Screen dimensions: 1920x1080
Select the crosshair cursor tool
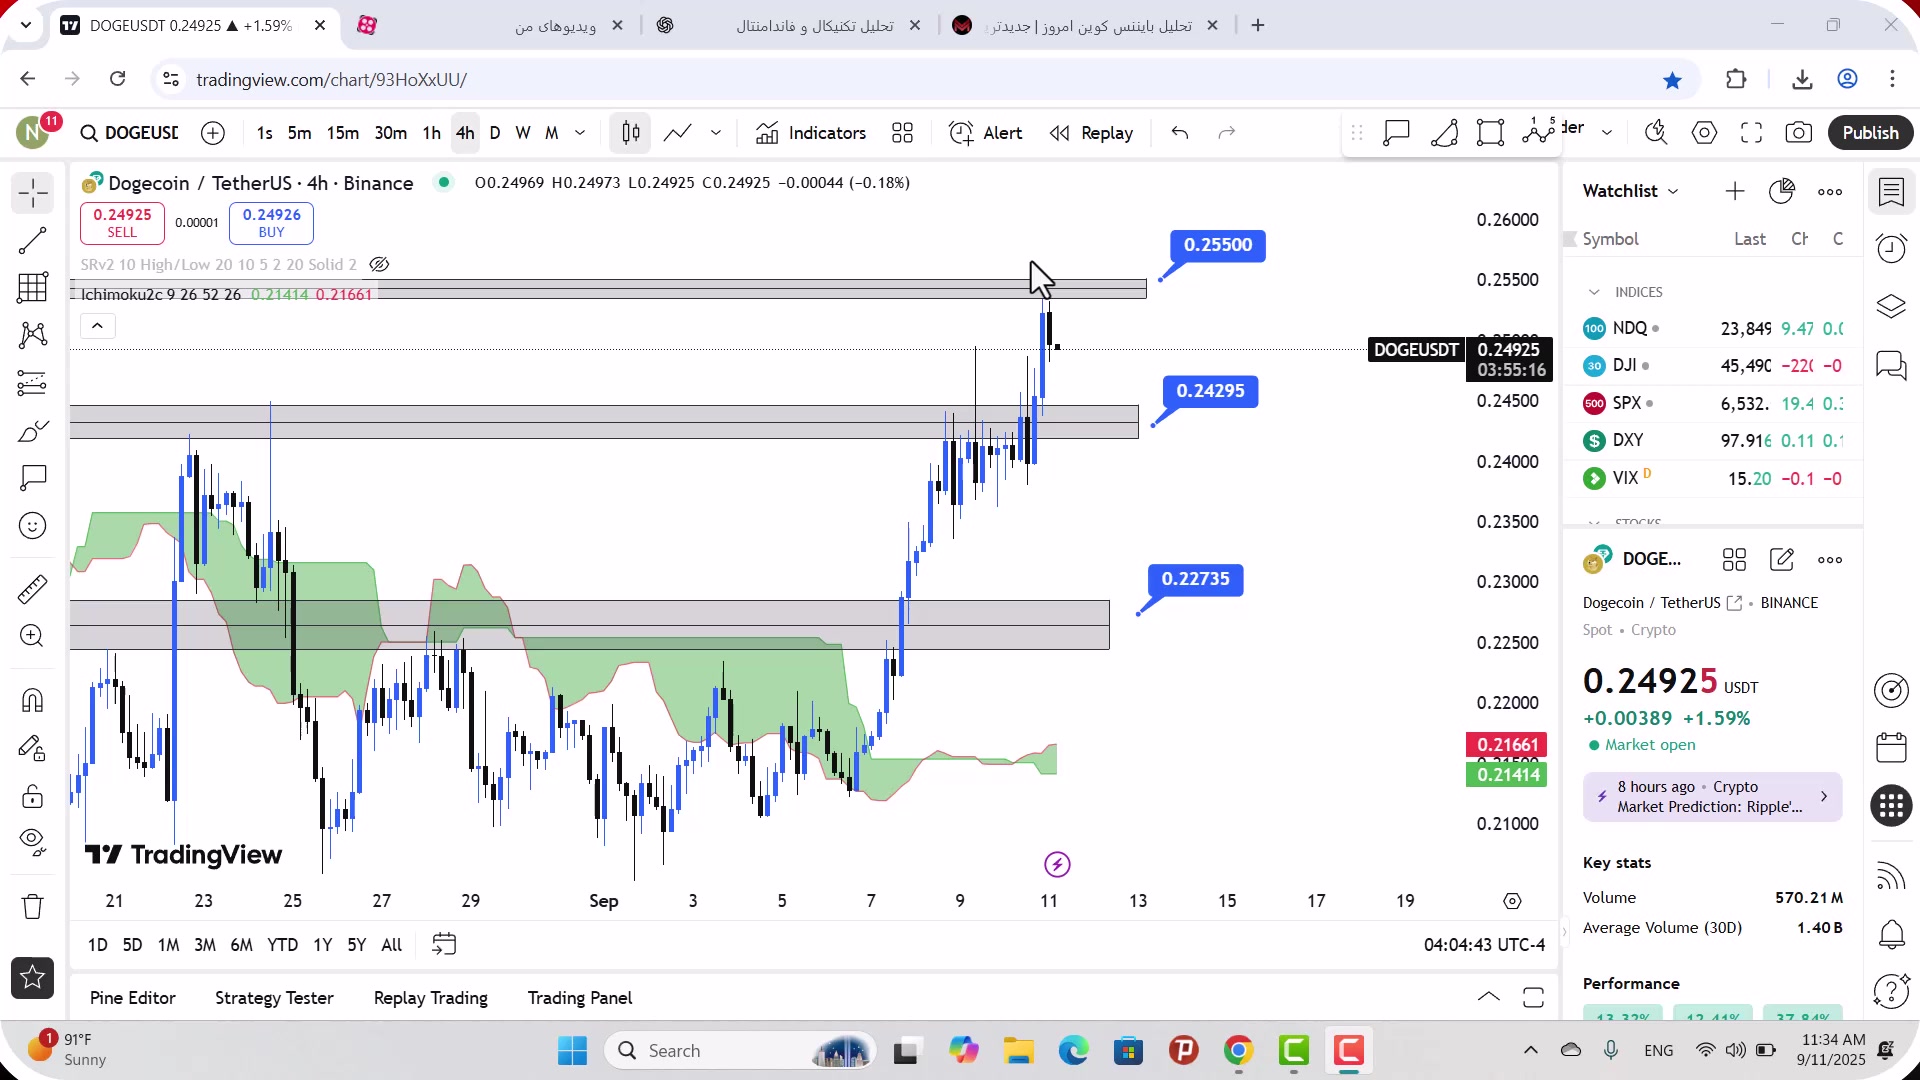pyautogui.click(x=32, y=193)
